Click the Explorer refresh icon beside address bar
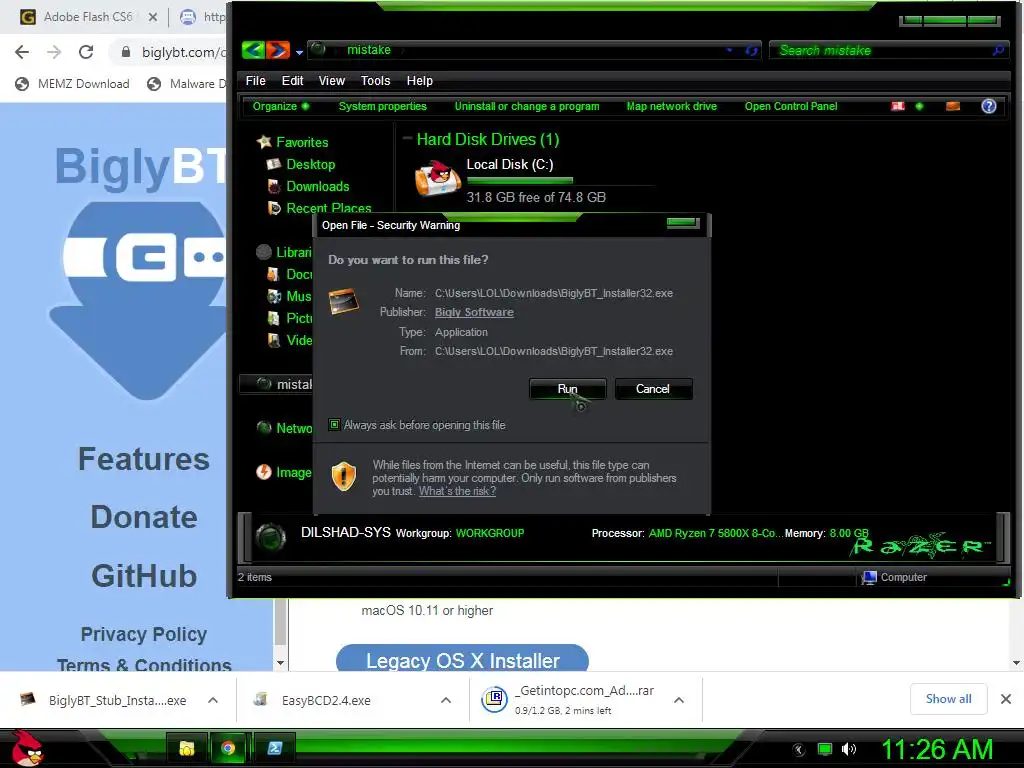This screenshot has width=1024, height=768. pos(751,50)
